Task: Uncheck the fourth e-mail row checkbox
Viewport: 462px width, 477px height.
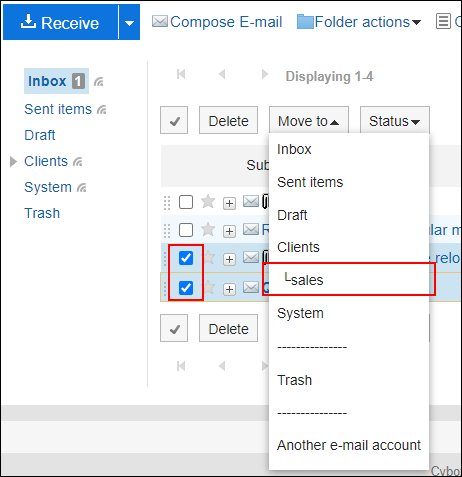Action: [186, 288]
